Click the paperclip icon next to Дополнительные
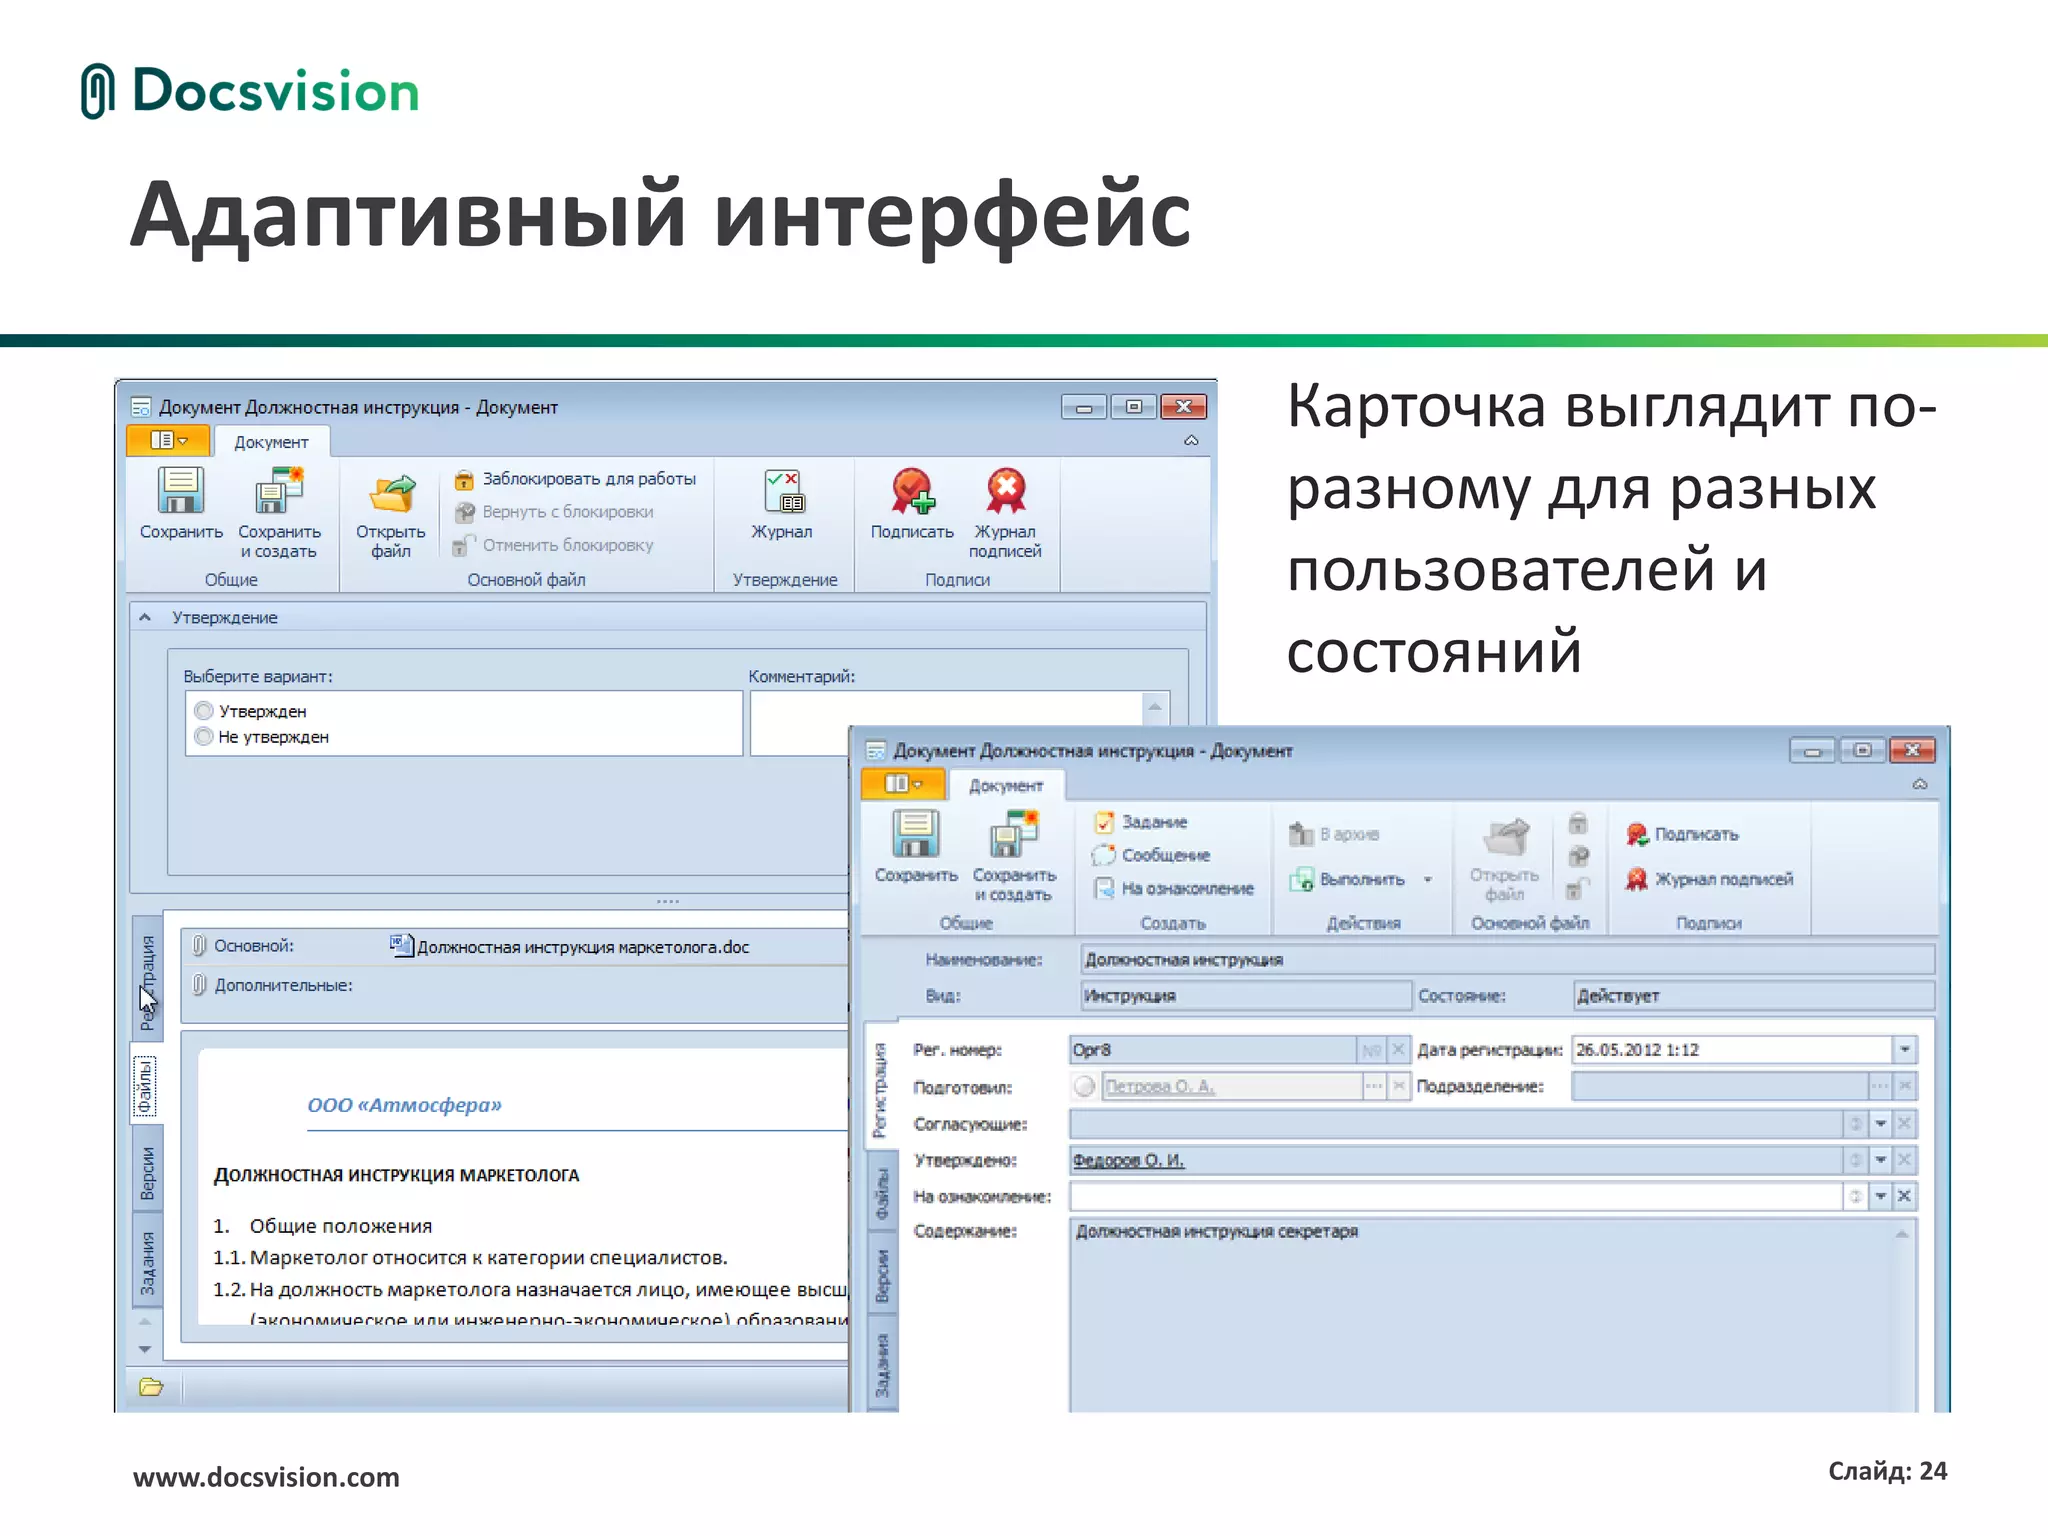Screen dimensions: 2048x1536 coord(199,985)
